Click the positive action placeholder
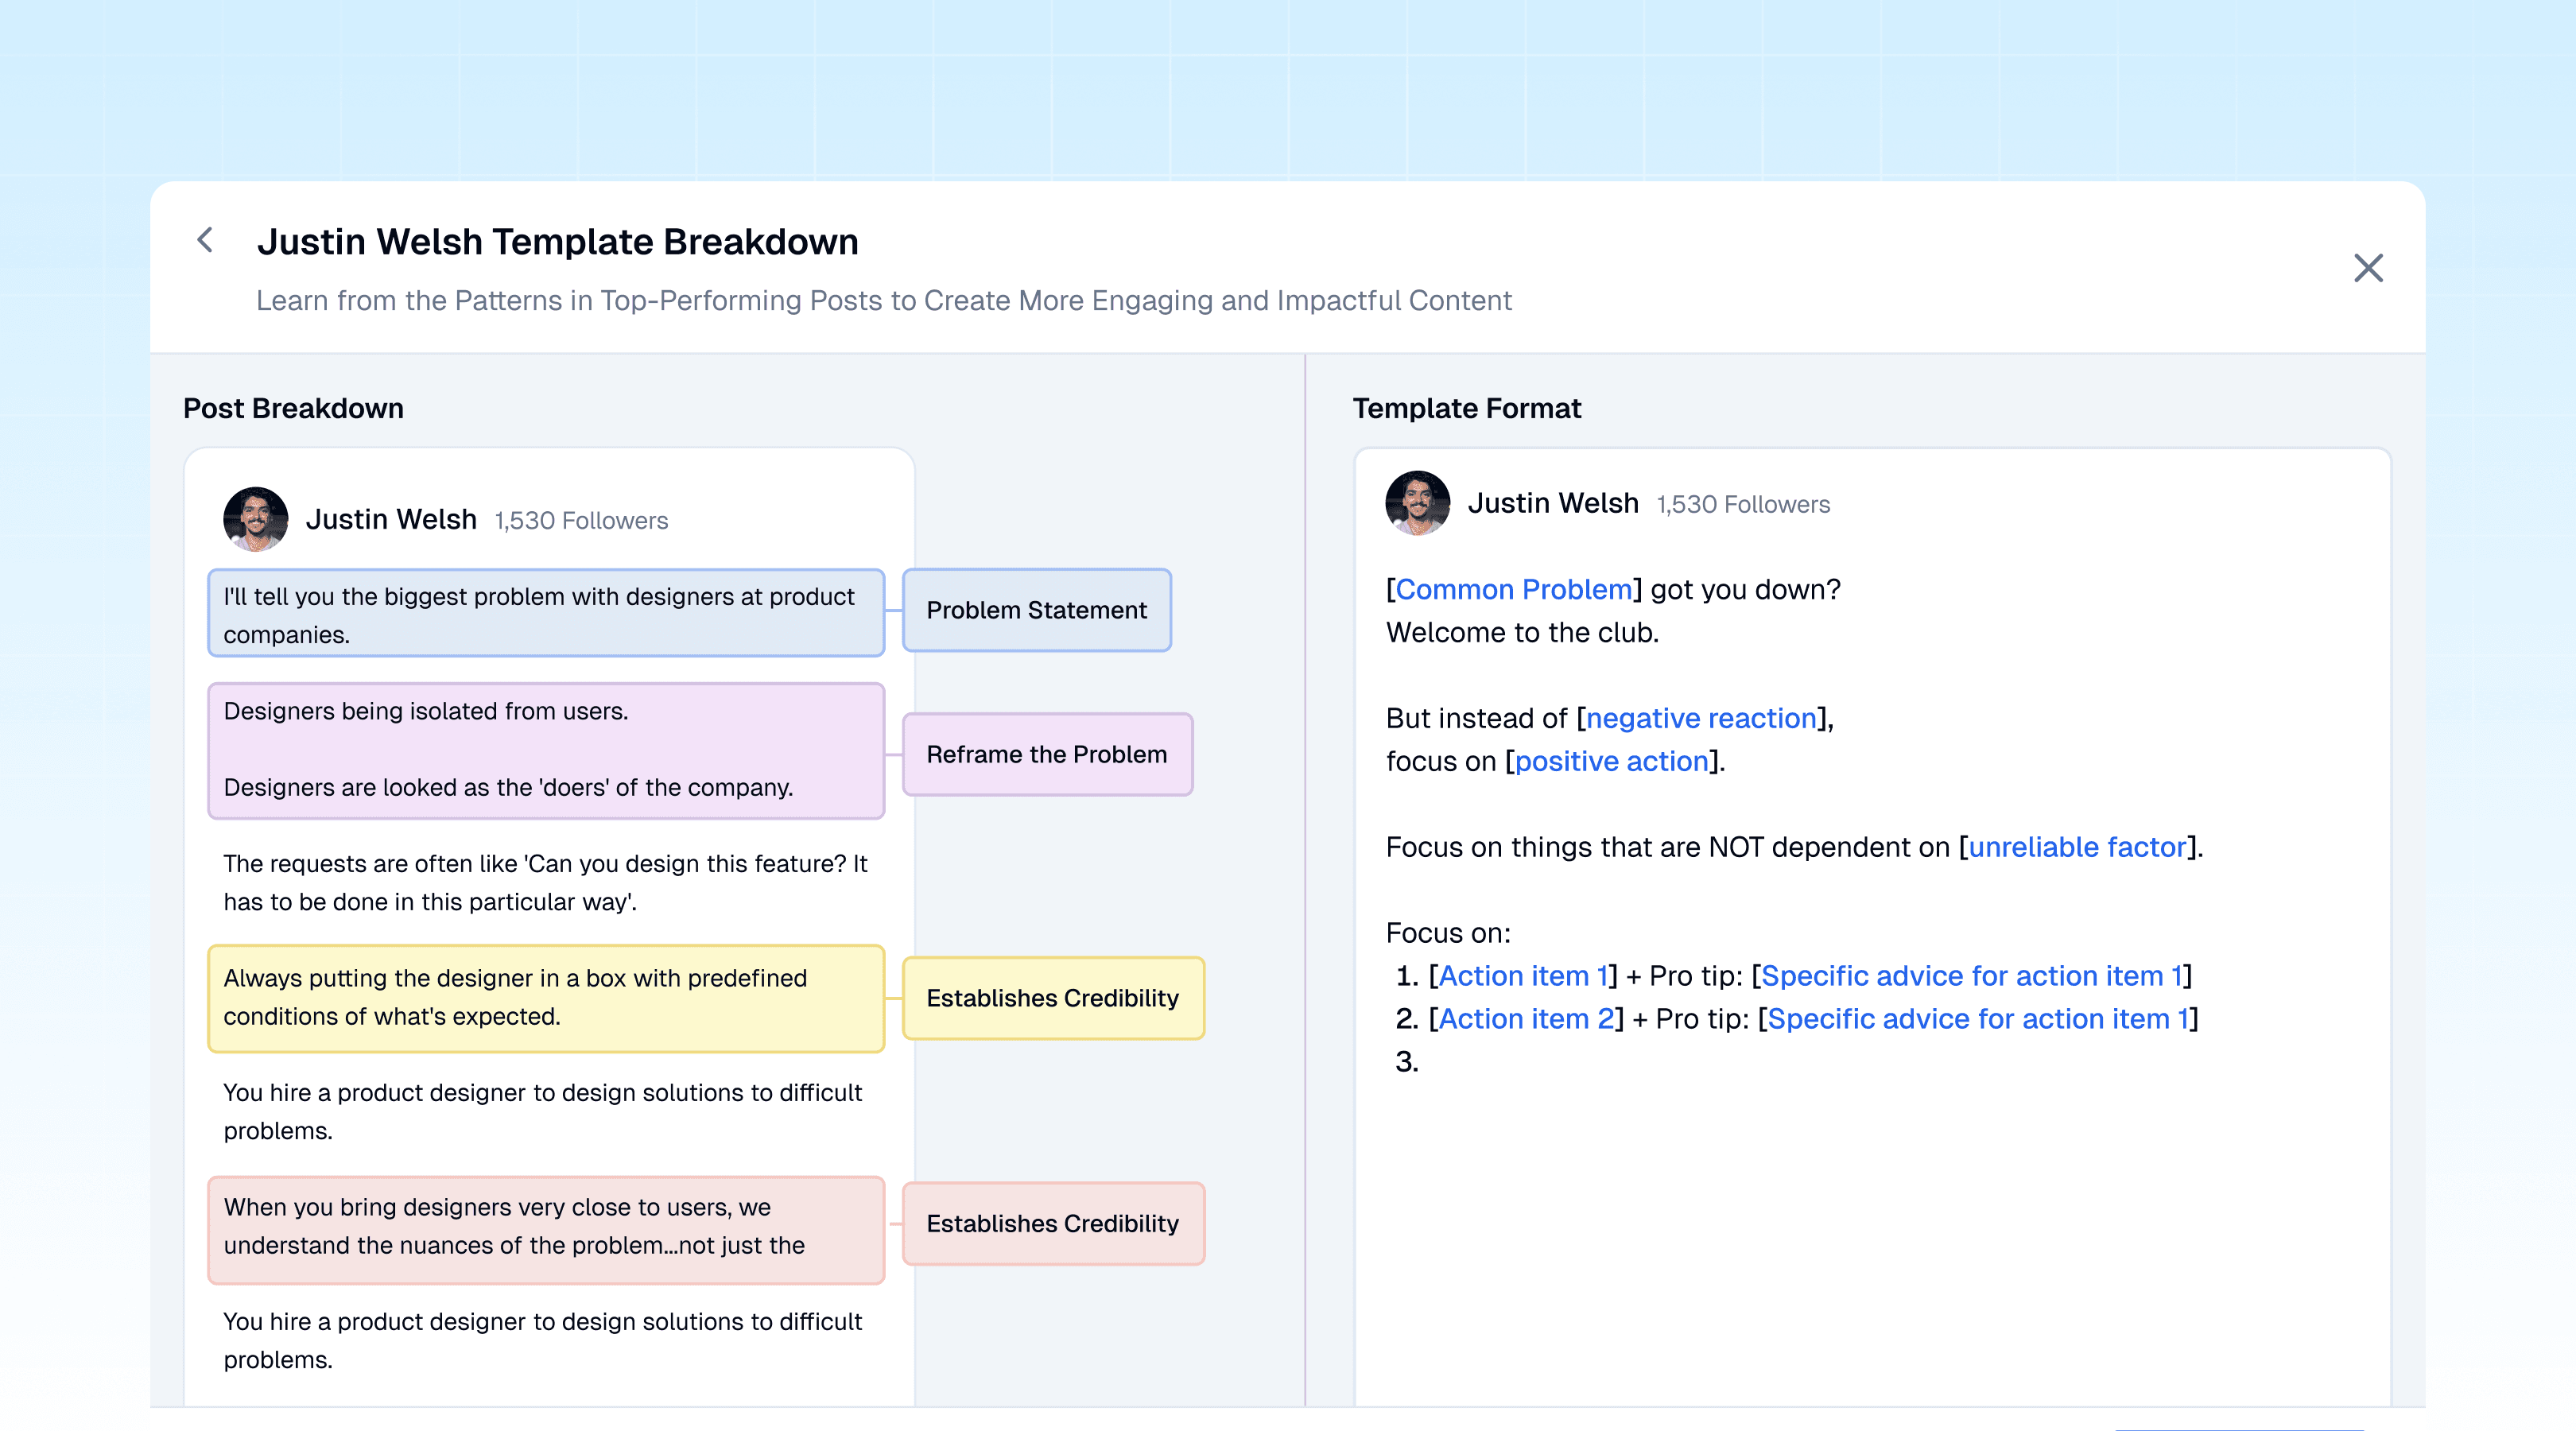2576x1431 pixels. coord(1611,761)
